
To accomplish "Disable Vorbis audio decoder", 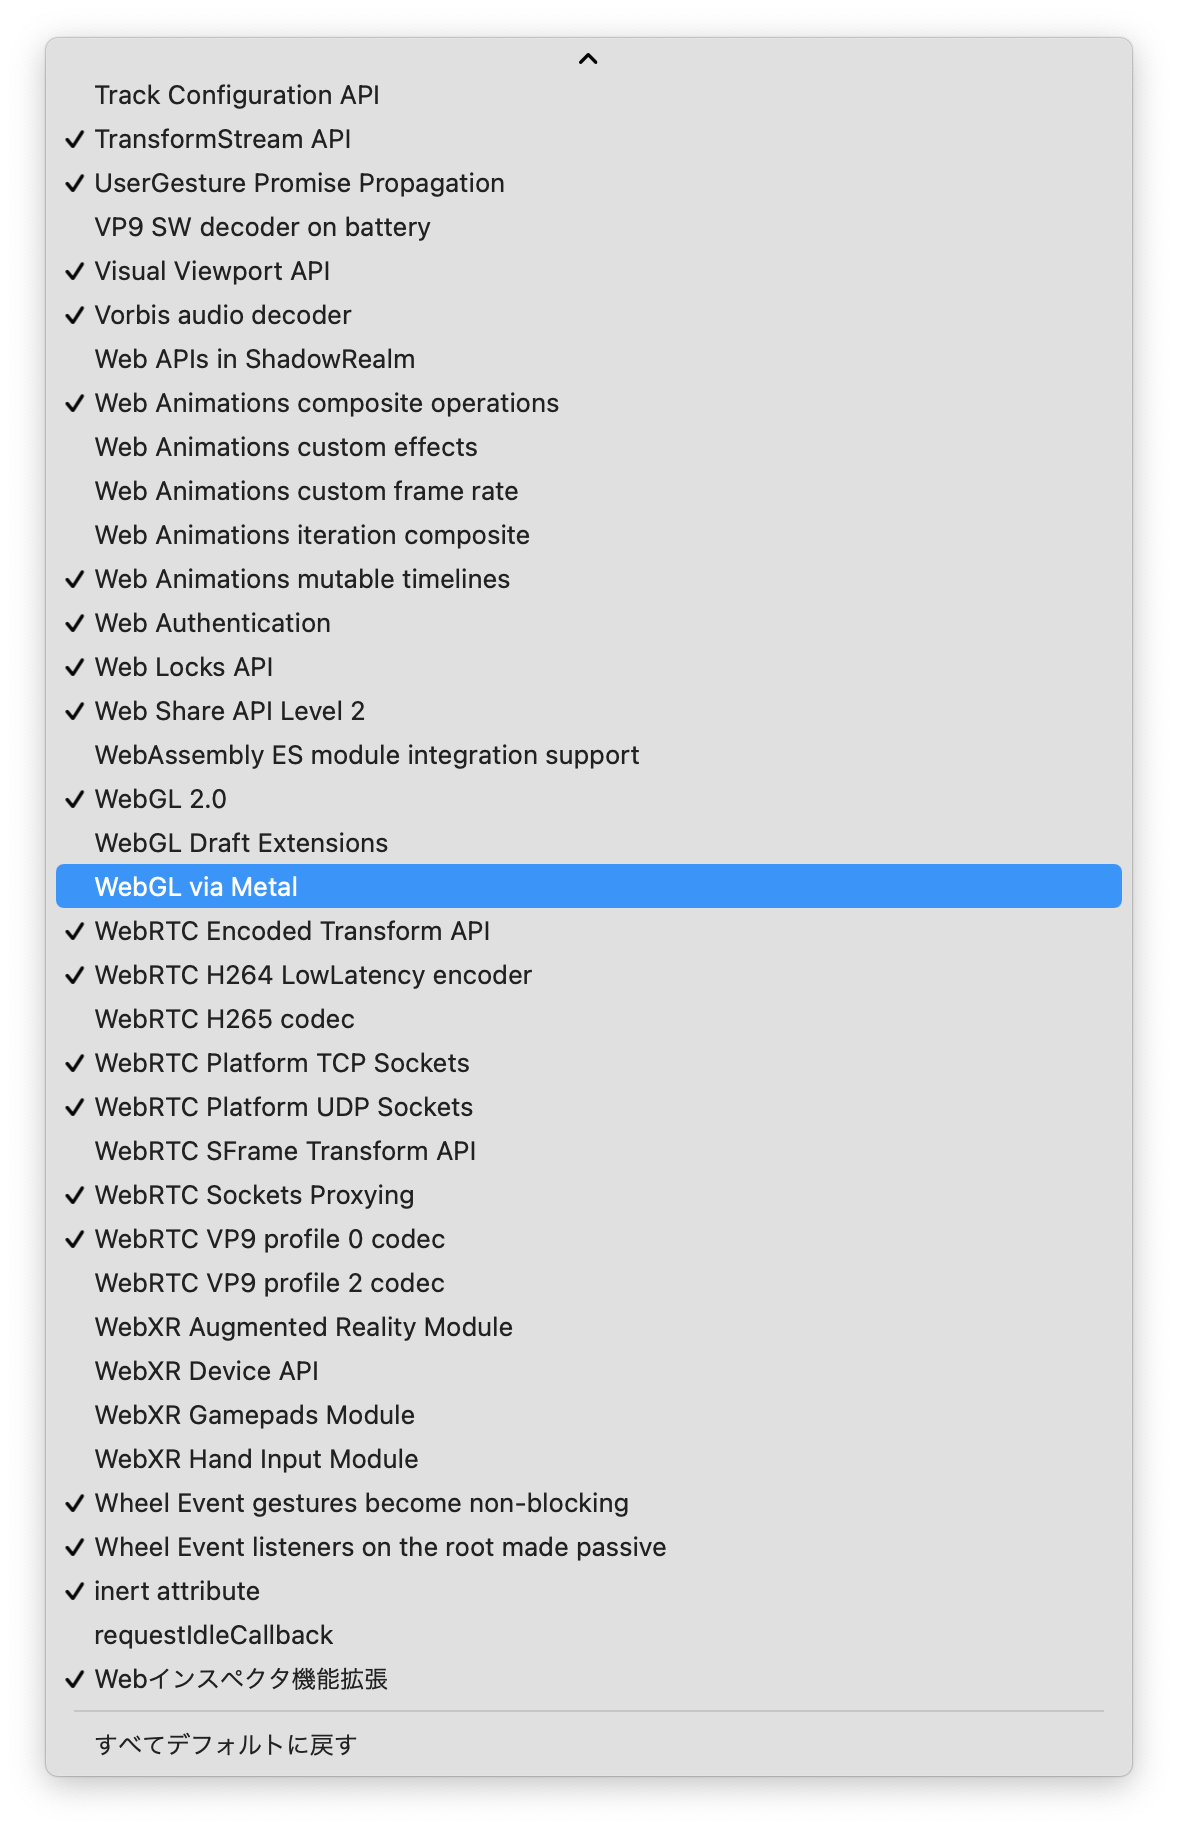I will (x=223, y=315).
